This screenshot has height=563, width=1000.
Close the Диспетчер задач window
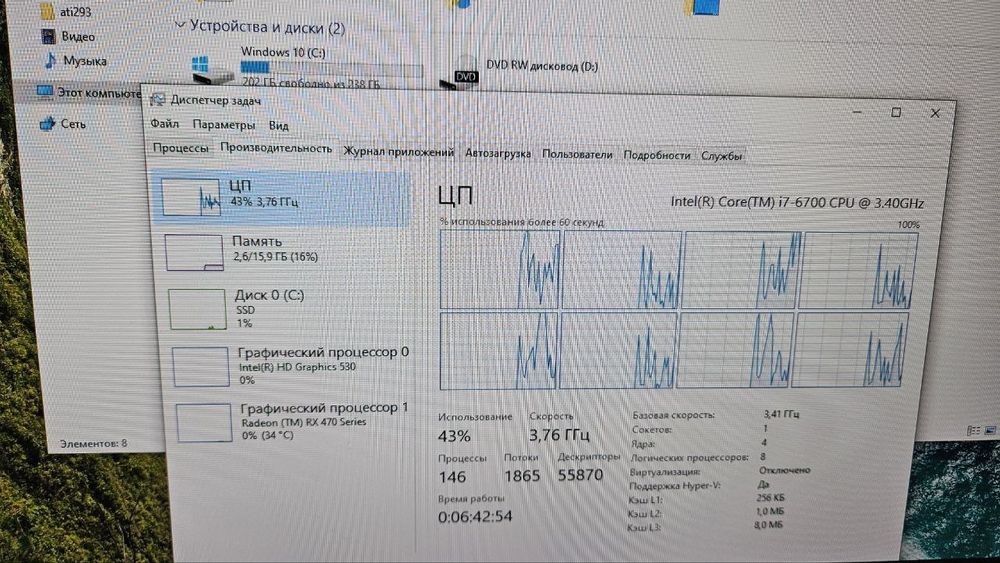(x=935, y=113)
